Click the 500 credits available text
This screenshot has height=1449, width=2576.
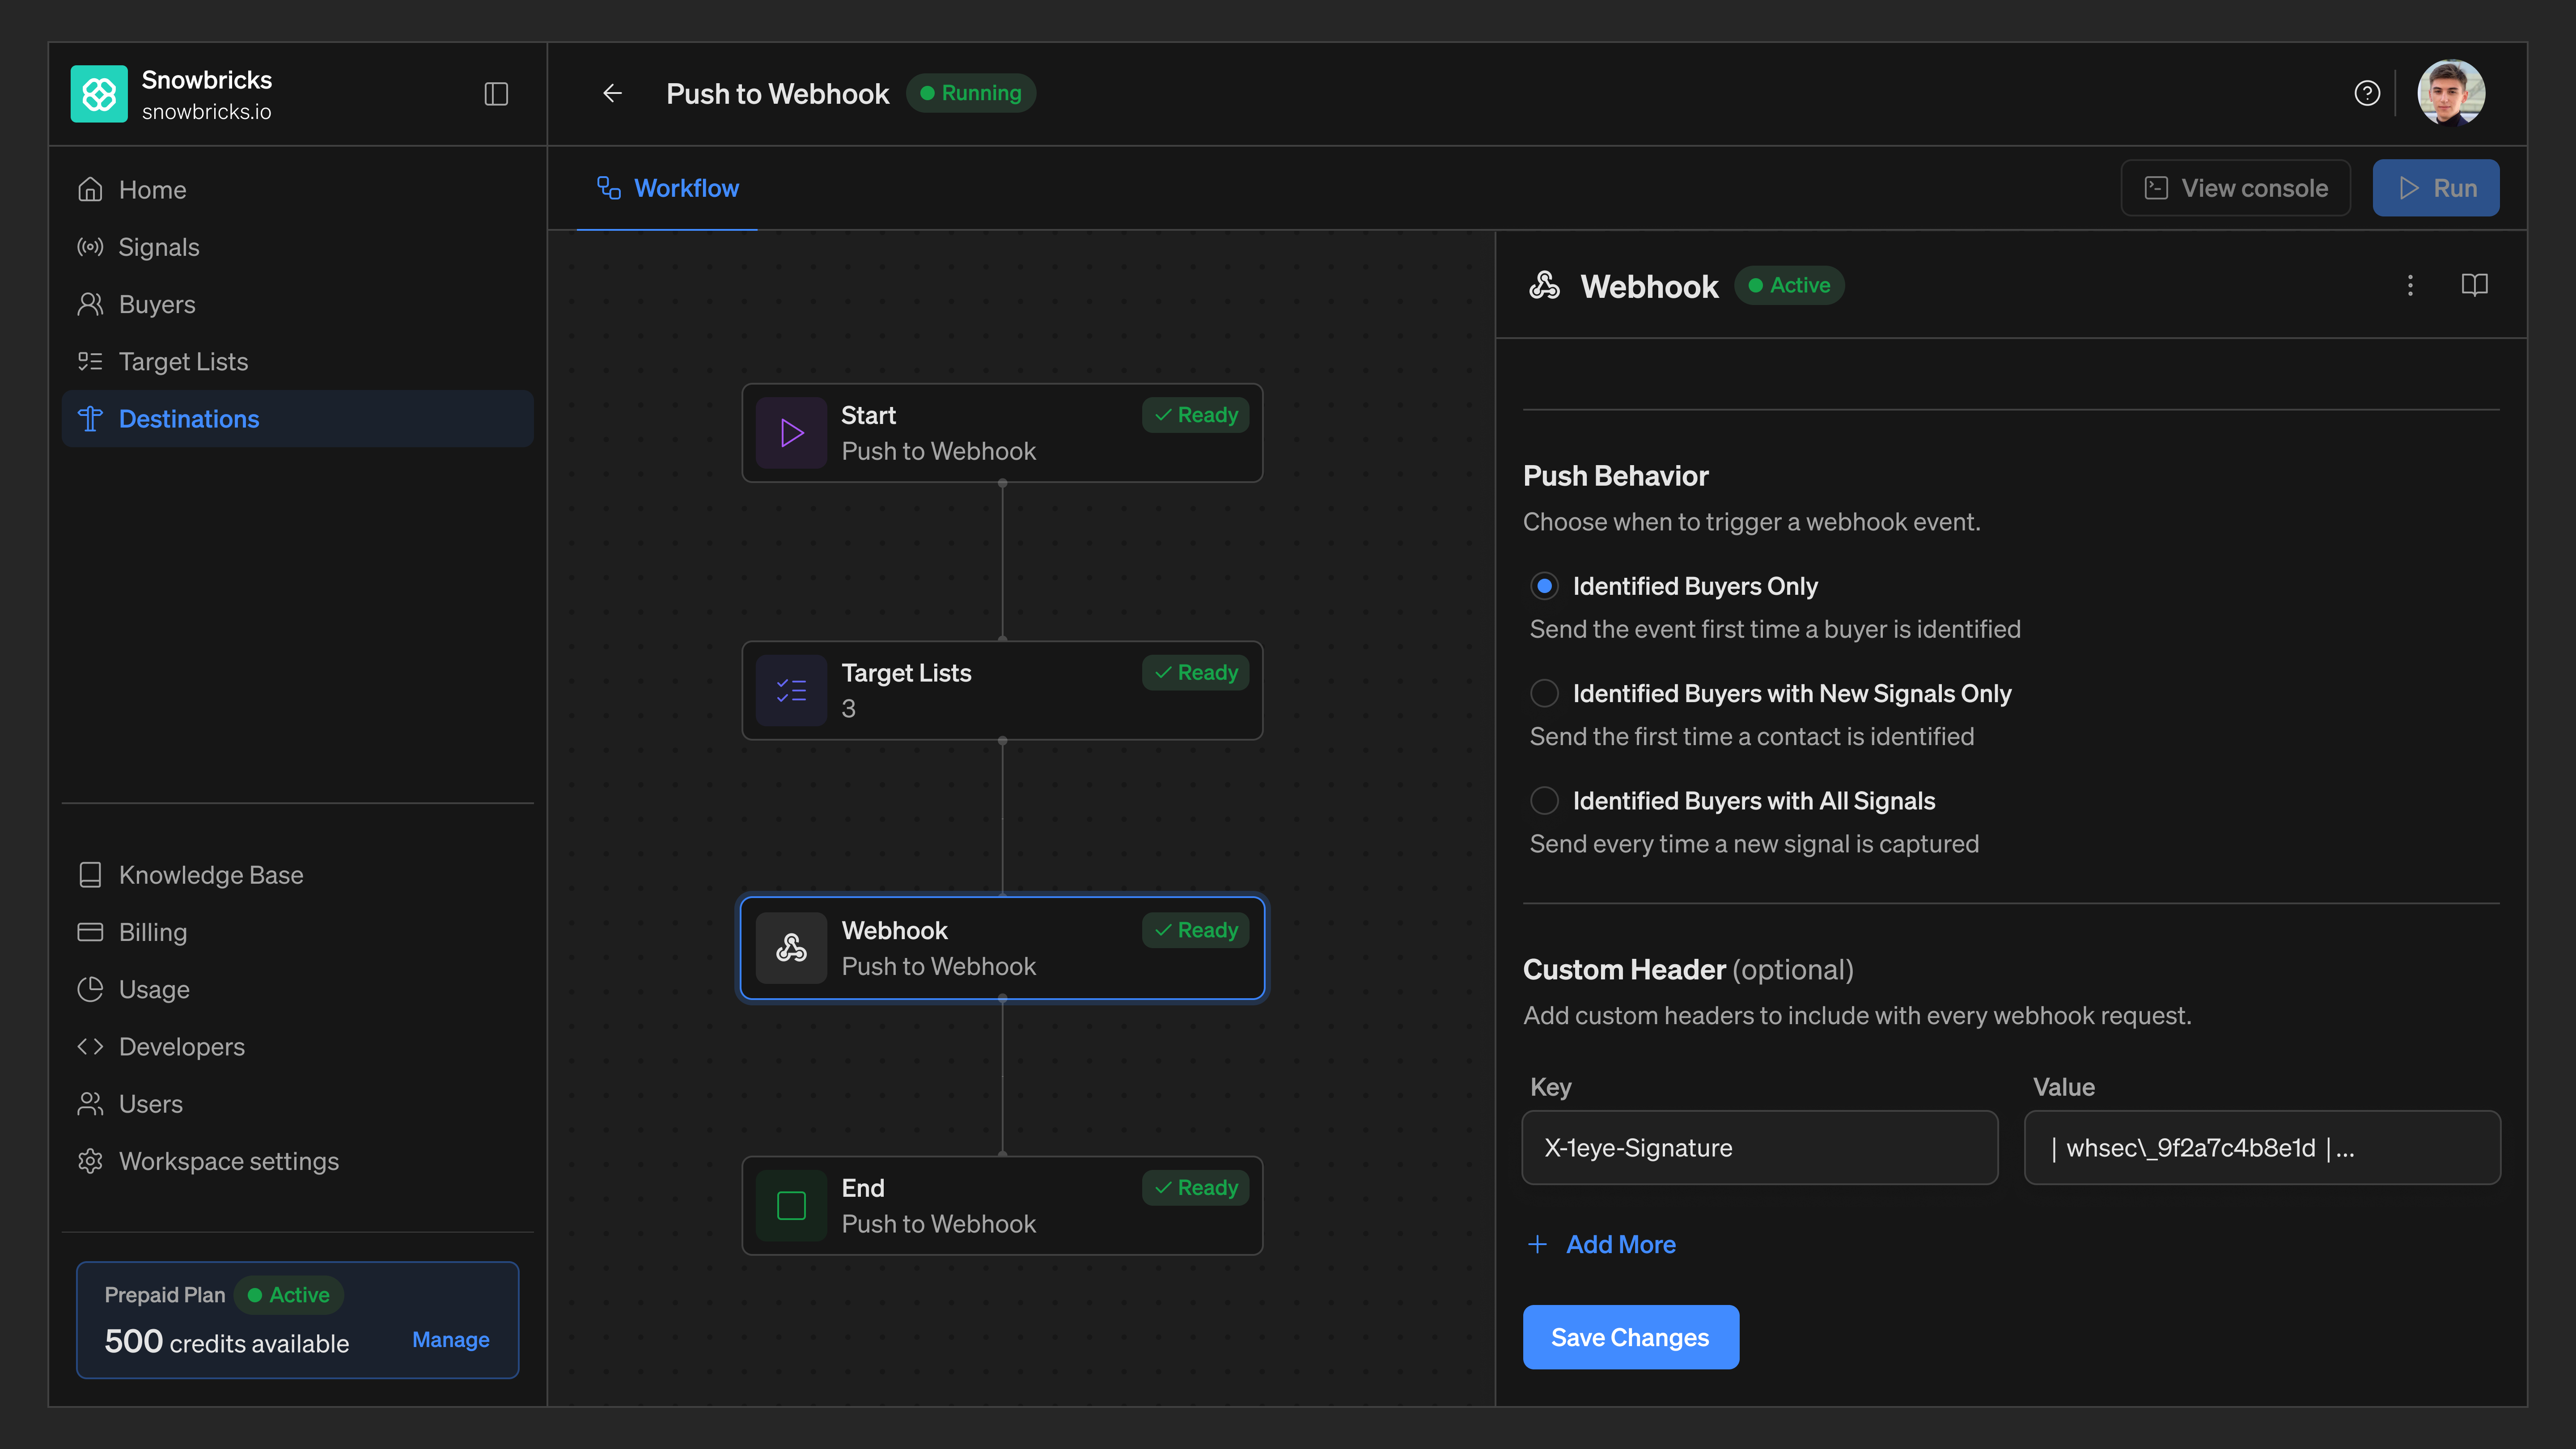[x=227, y=1341]
